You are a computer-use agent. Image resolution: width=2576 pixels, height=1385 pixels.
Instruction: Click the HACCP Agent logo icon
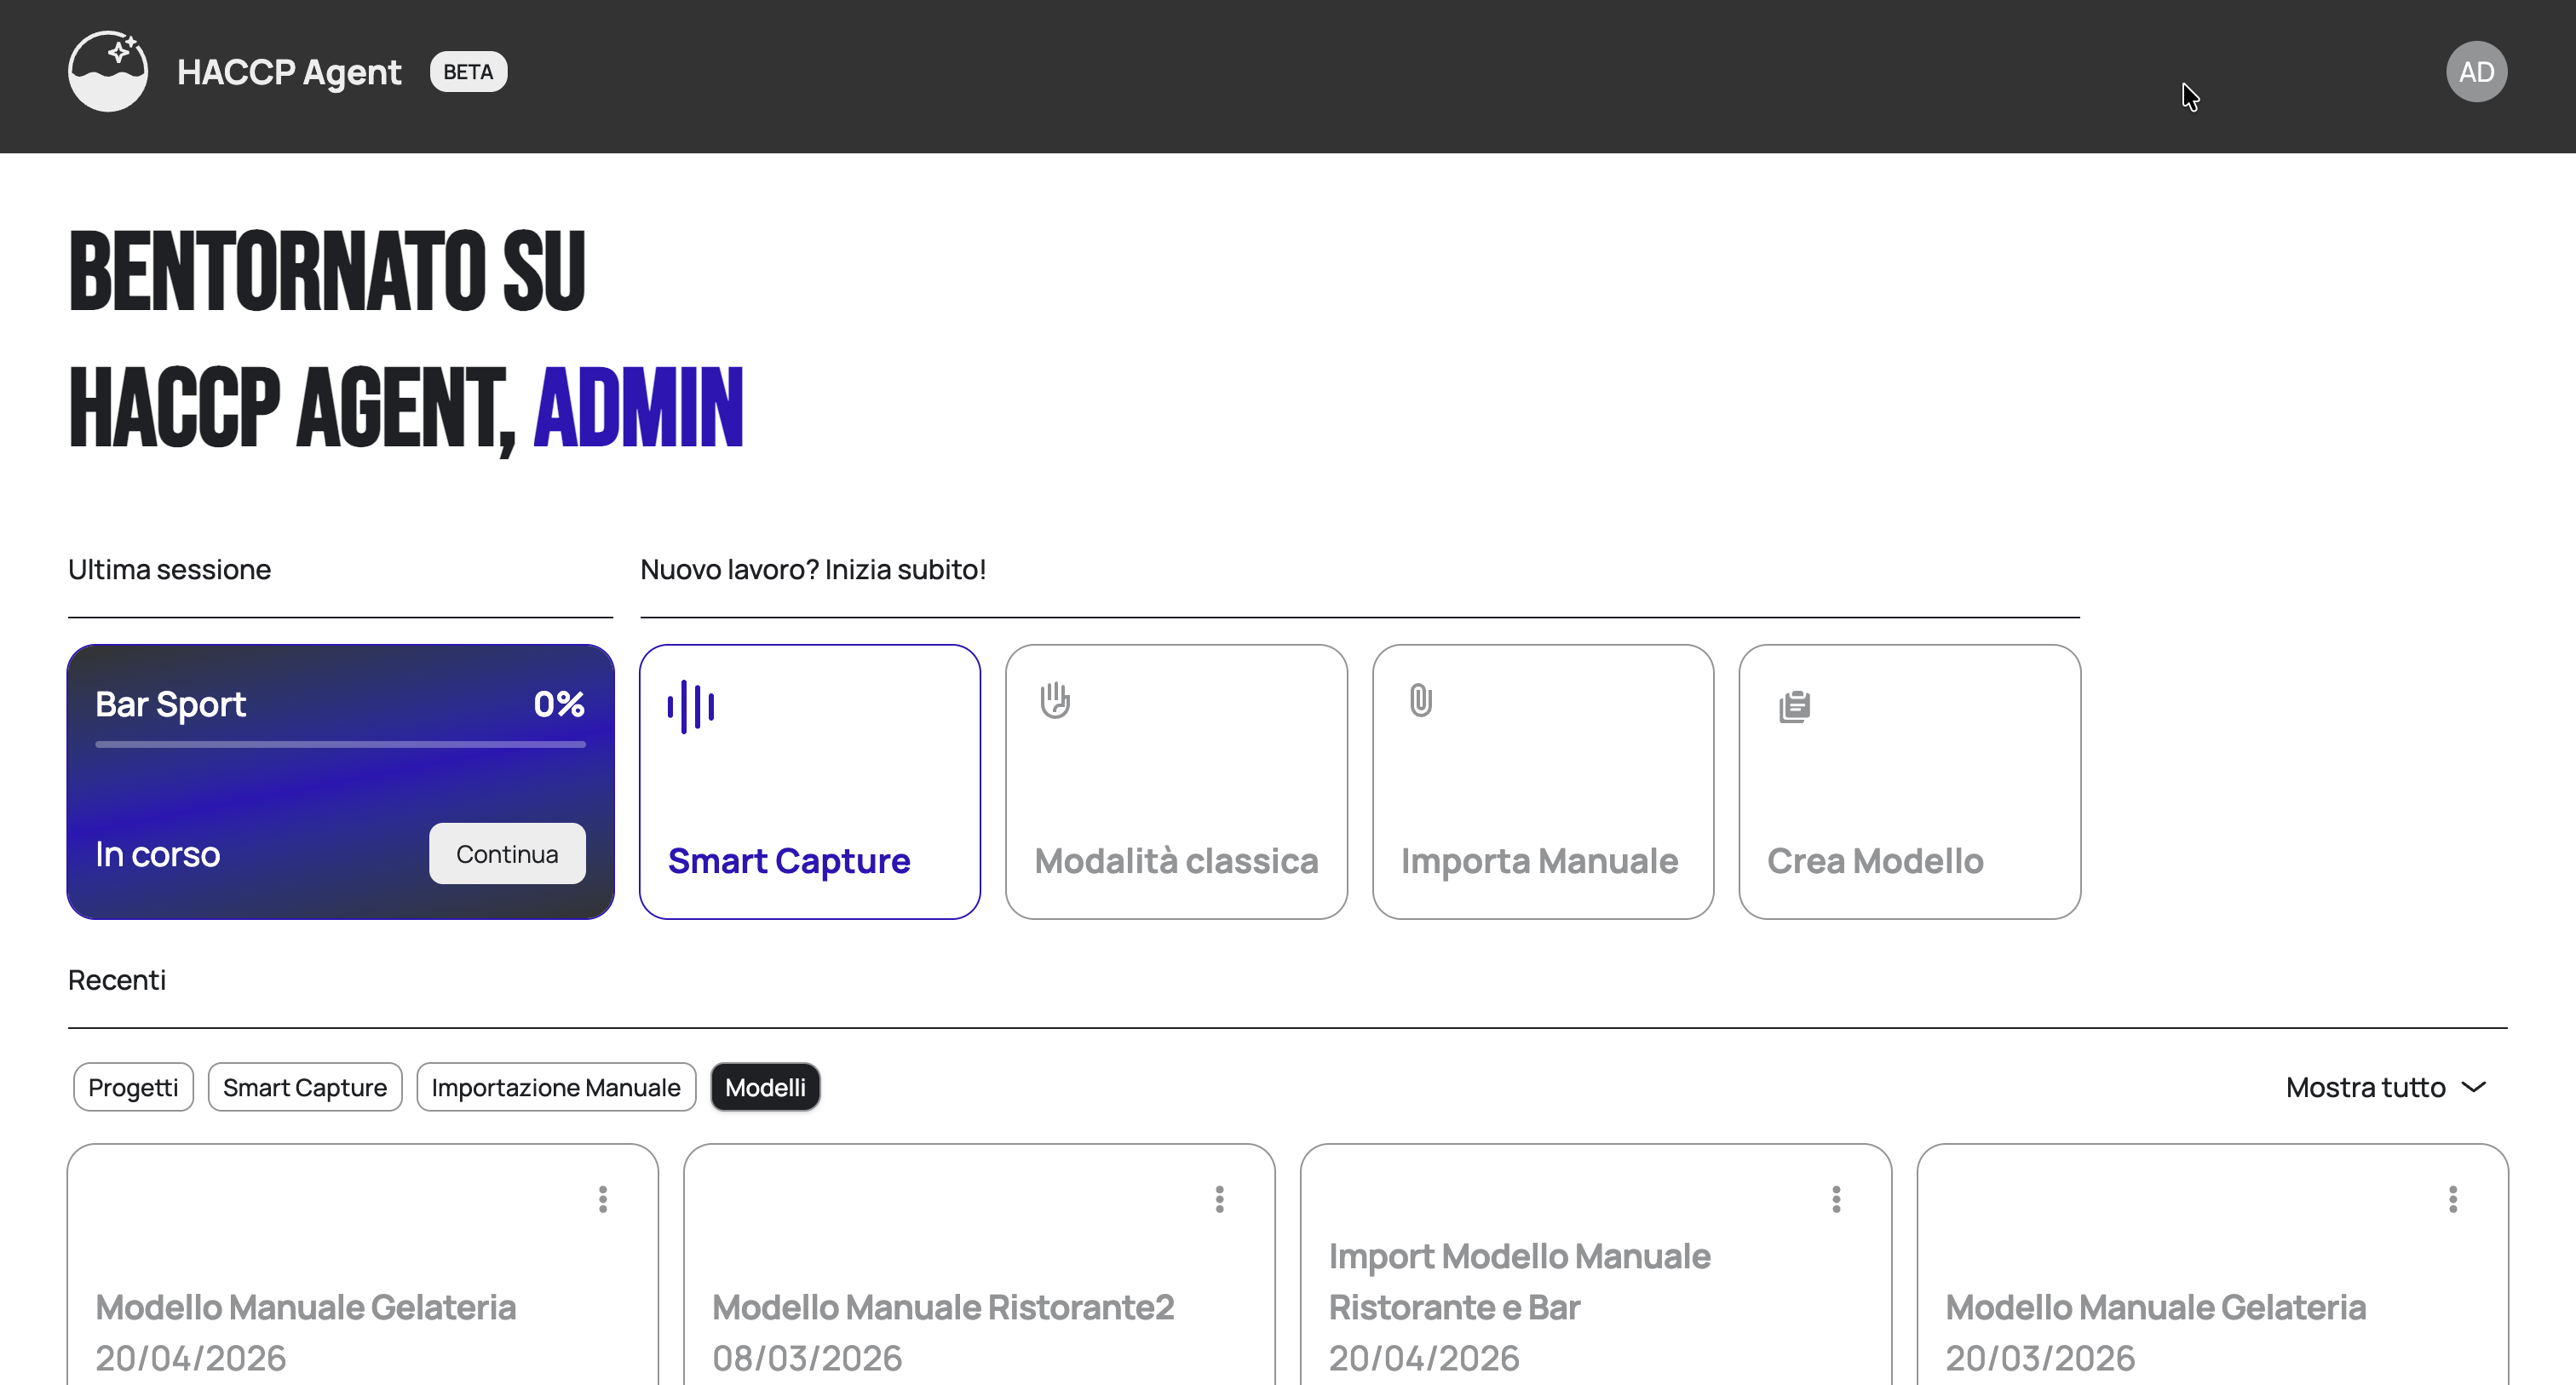108,72
